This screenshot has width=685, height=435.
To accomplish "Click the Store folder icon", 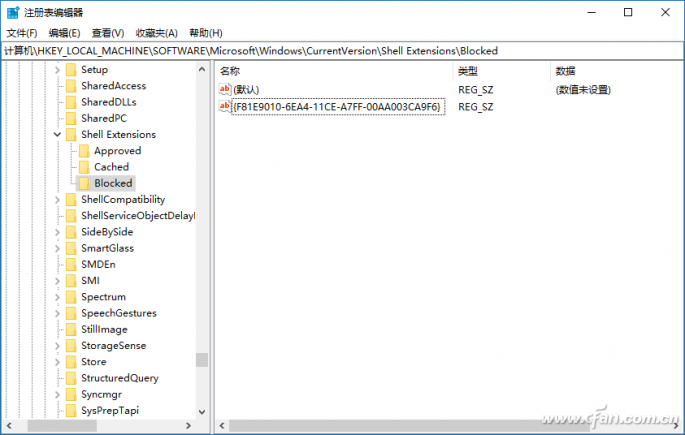I will pos(71,362).
